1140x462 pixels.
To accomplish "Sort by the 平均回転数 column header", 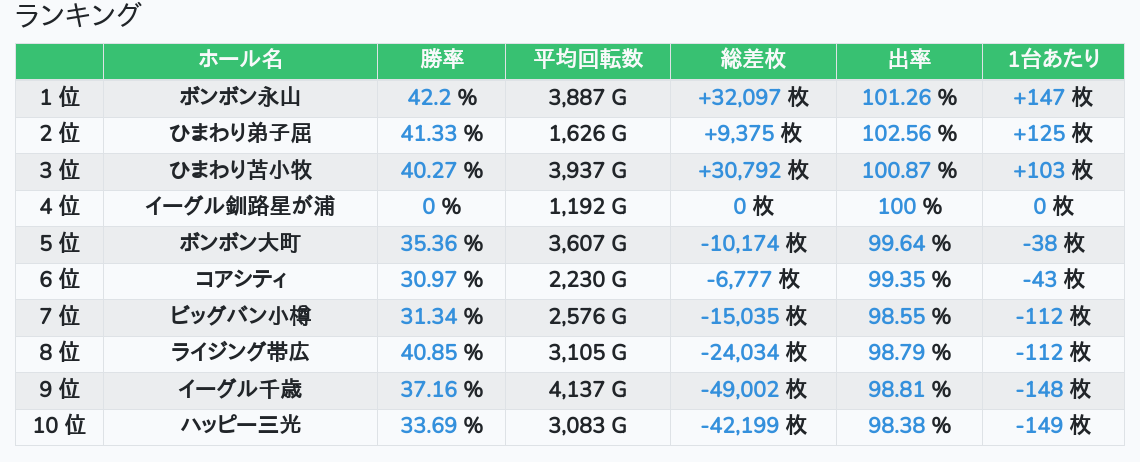I will (x=588, y=60).
